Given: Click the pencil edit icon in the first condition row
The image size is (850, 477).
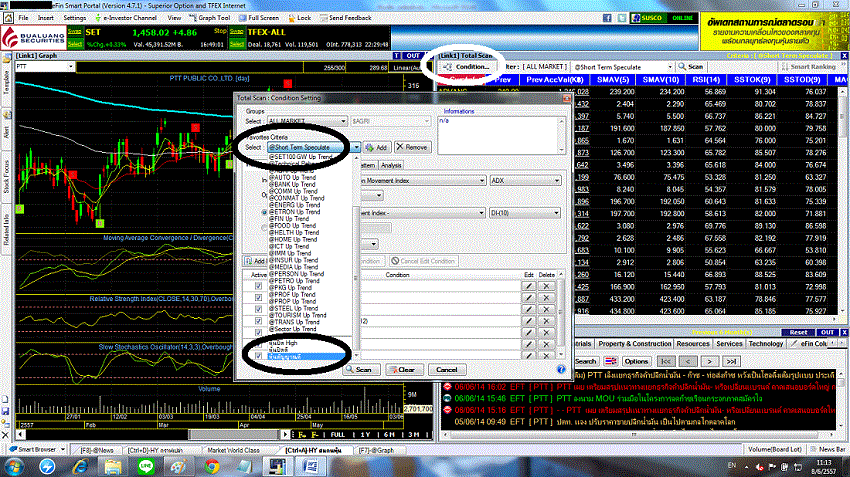Looking at the screenshot, I should pos(529,286).
